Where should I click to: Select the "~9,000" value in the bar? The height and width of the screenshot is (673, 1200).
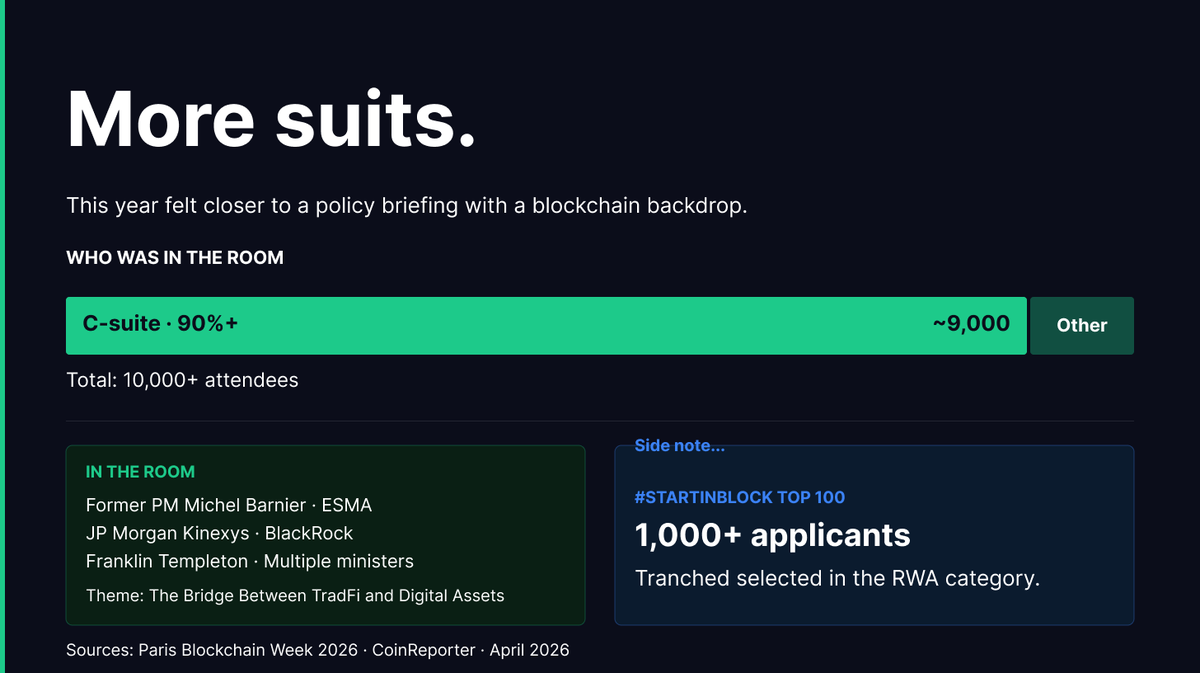(x=971, y=323)
